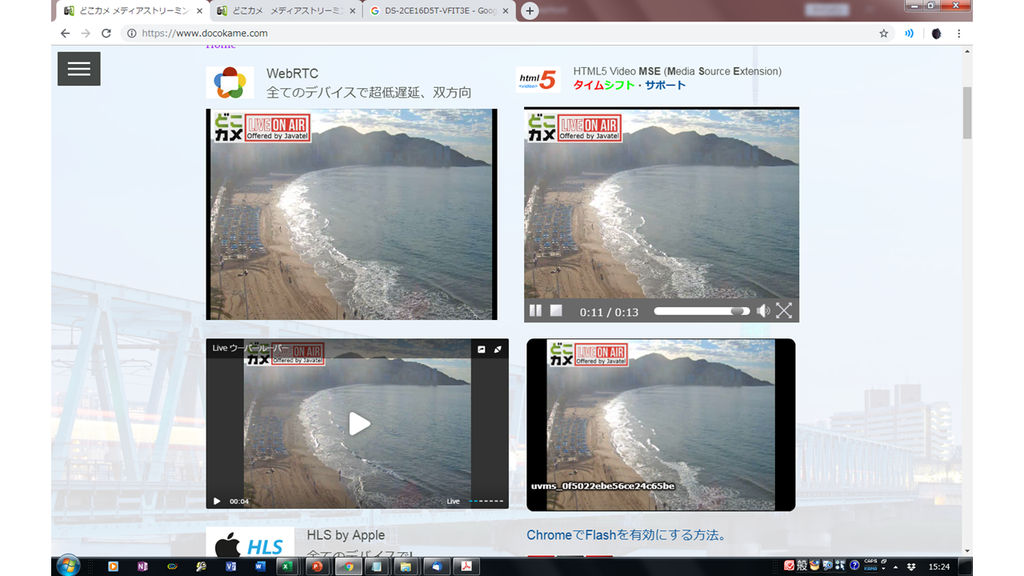
Task: Open Visio from the taskbar
Action: [x=231, y=566]
